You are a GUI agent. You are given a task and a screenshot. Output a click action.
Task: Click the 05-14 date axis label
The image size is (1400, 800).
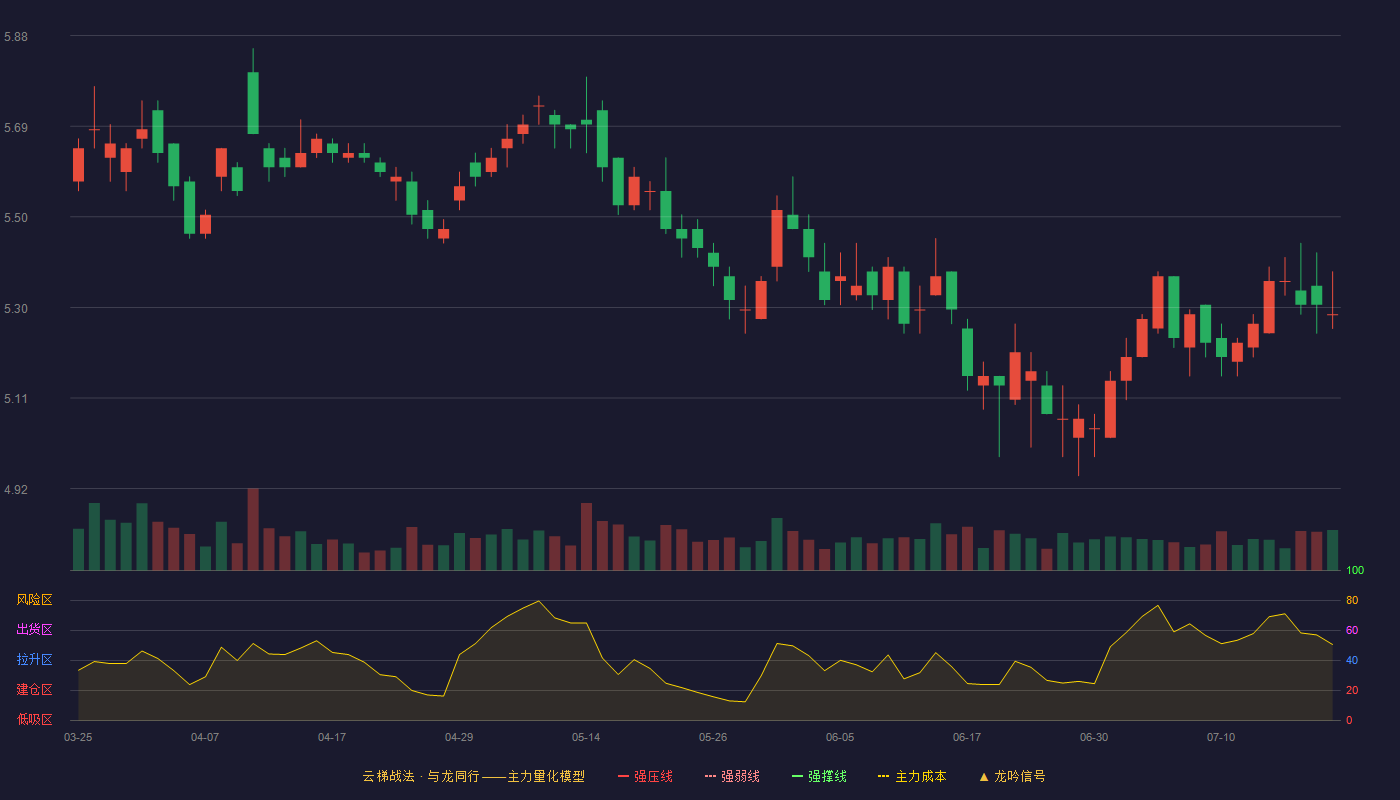pyautogui.click(x=586, y=737)
